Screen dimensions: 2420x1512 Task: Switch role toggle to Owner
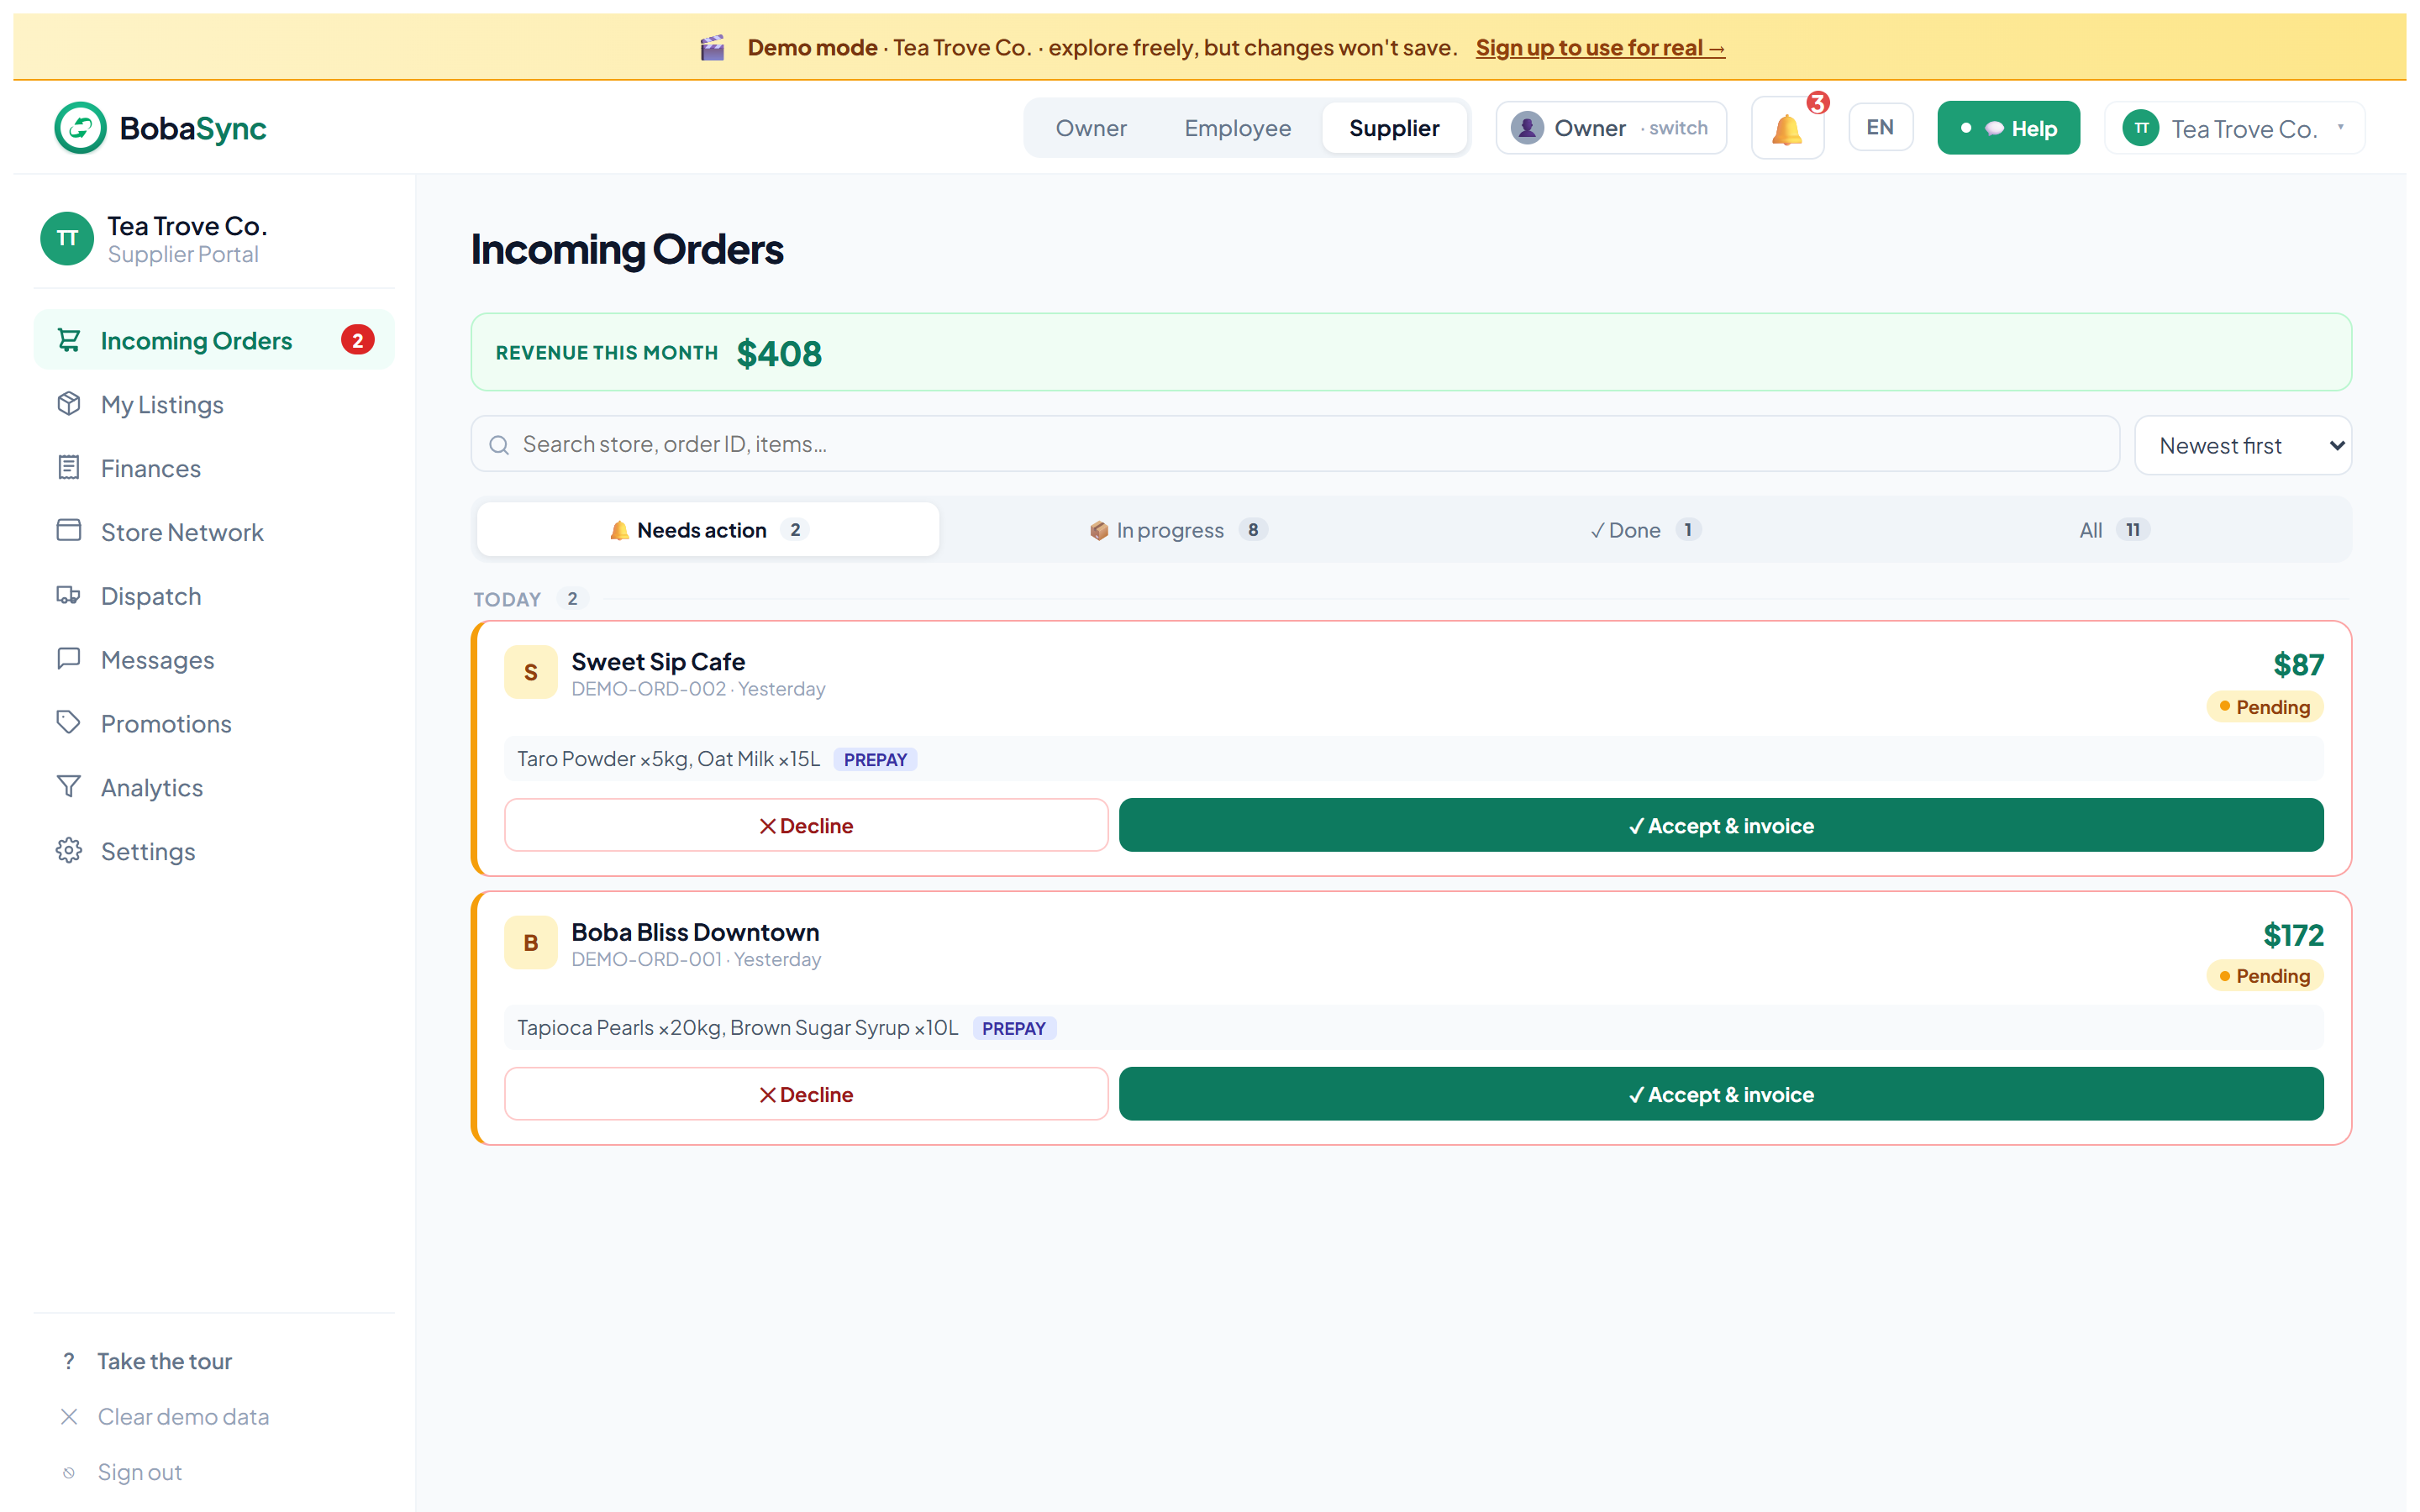pos(1091,128)
